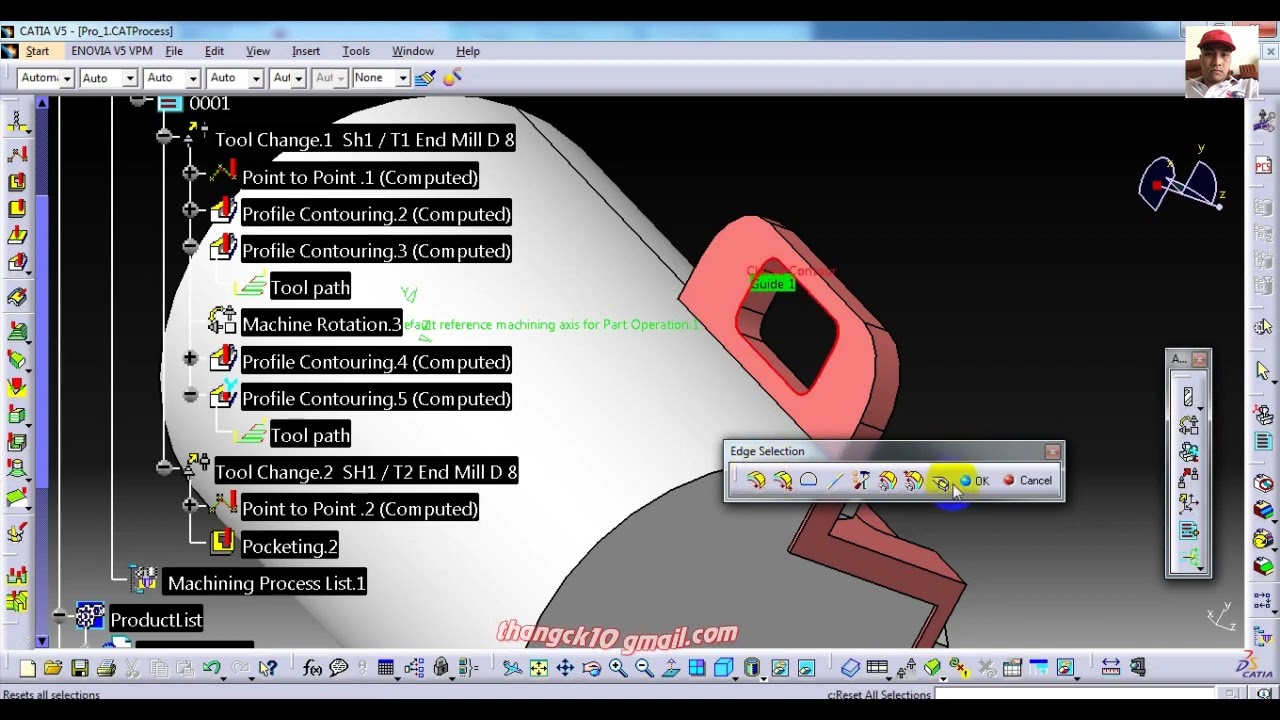
Task: Click Cancel in Edge Selection toolbar
Action: tap(1027, 481)
